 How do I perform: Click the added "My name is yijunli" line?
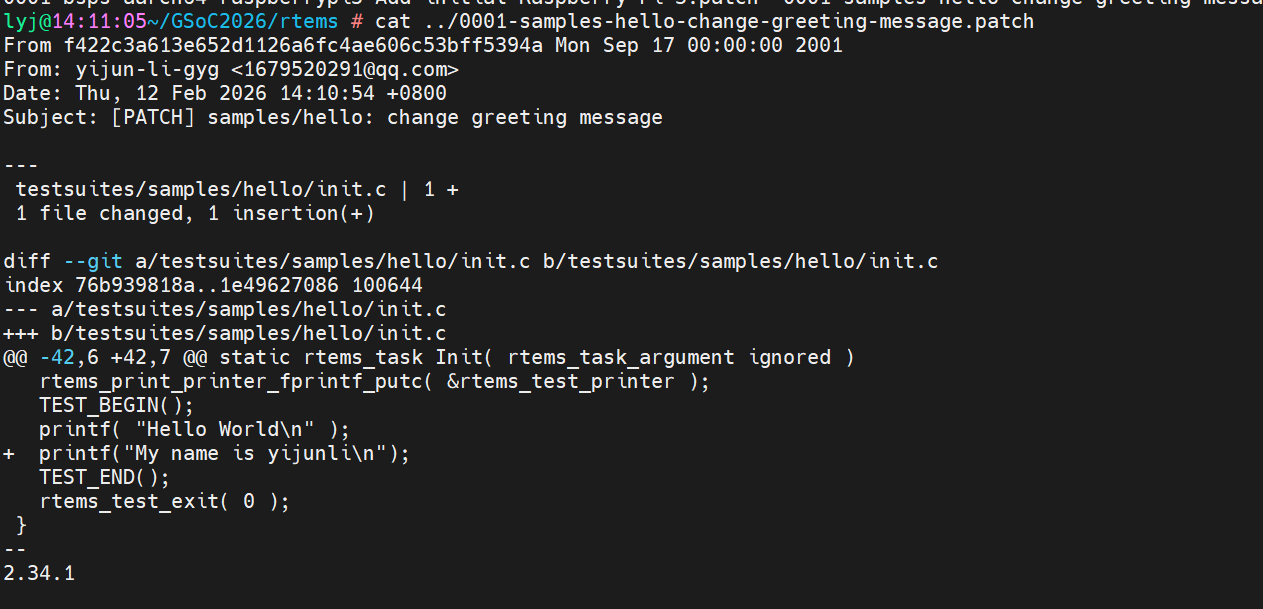[x=225, y=453]
